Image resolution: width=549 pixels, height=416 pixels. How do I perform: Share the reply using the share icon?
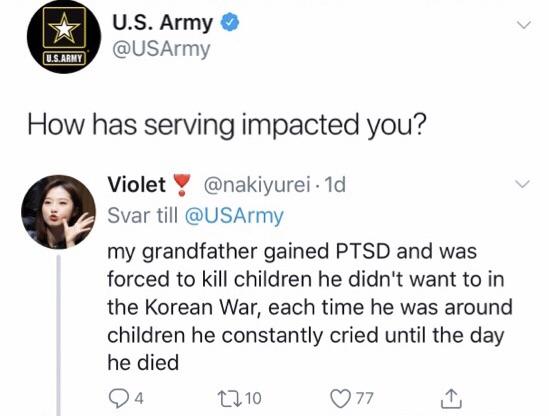tap(451, 398)
